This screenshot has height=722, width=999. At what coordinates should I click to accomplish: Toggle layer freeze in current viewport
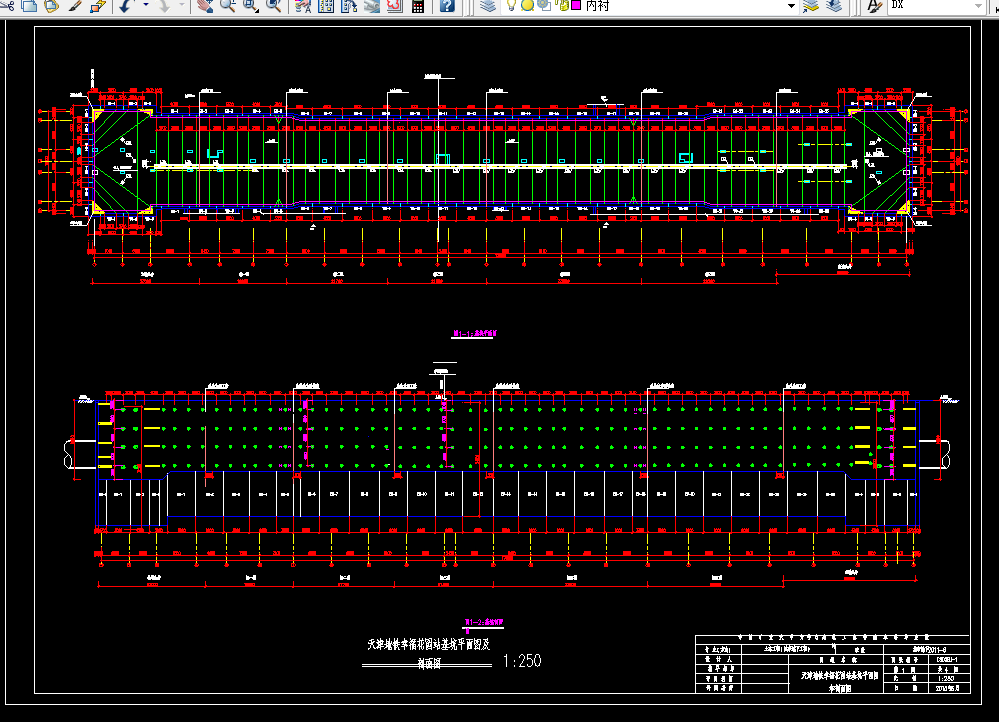pos(544,6)
